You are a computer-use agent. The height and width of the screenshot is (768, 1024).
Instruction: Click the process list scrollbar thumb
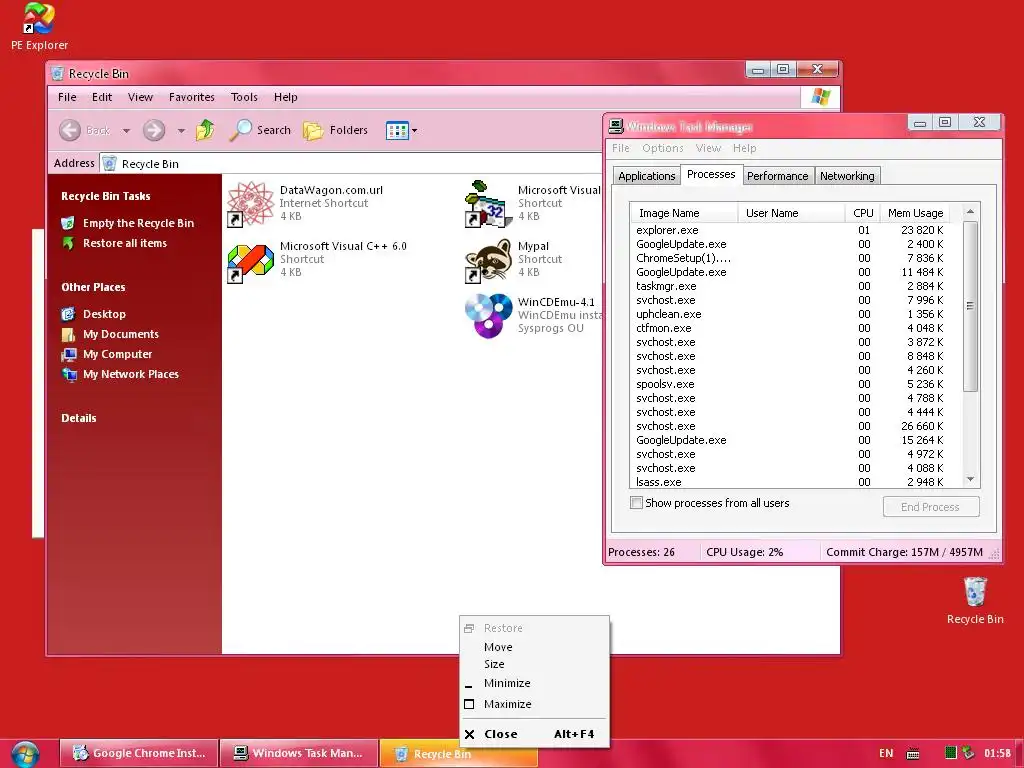970,306
